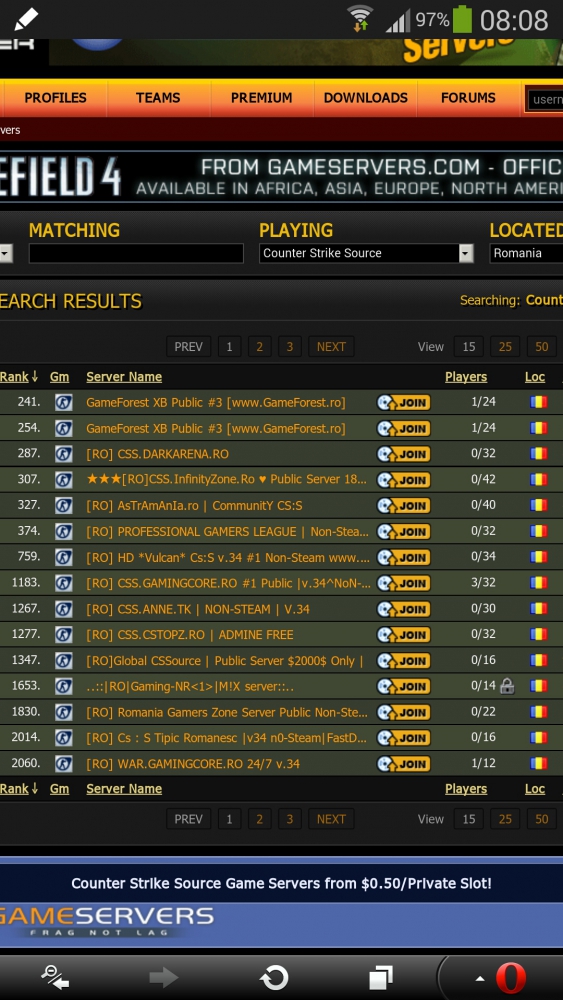Viewport: 563px width, 1000px height.
Task: Tap the browser back navigation icon
Action: (54, 978)
